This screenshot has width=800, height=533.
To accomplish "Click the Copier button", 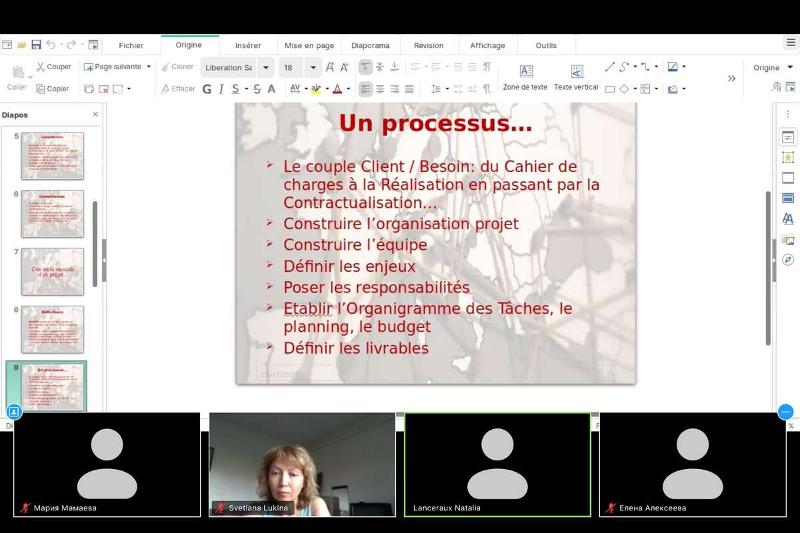I will coord(52,89).
